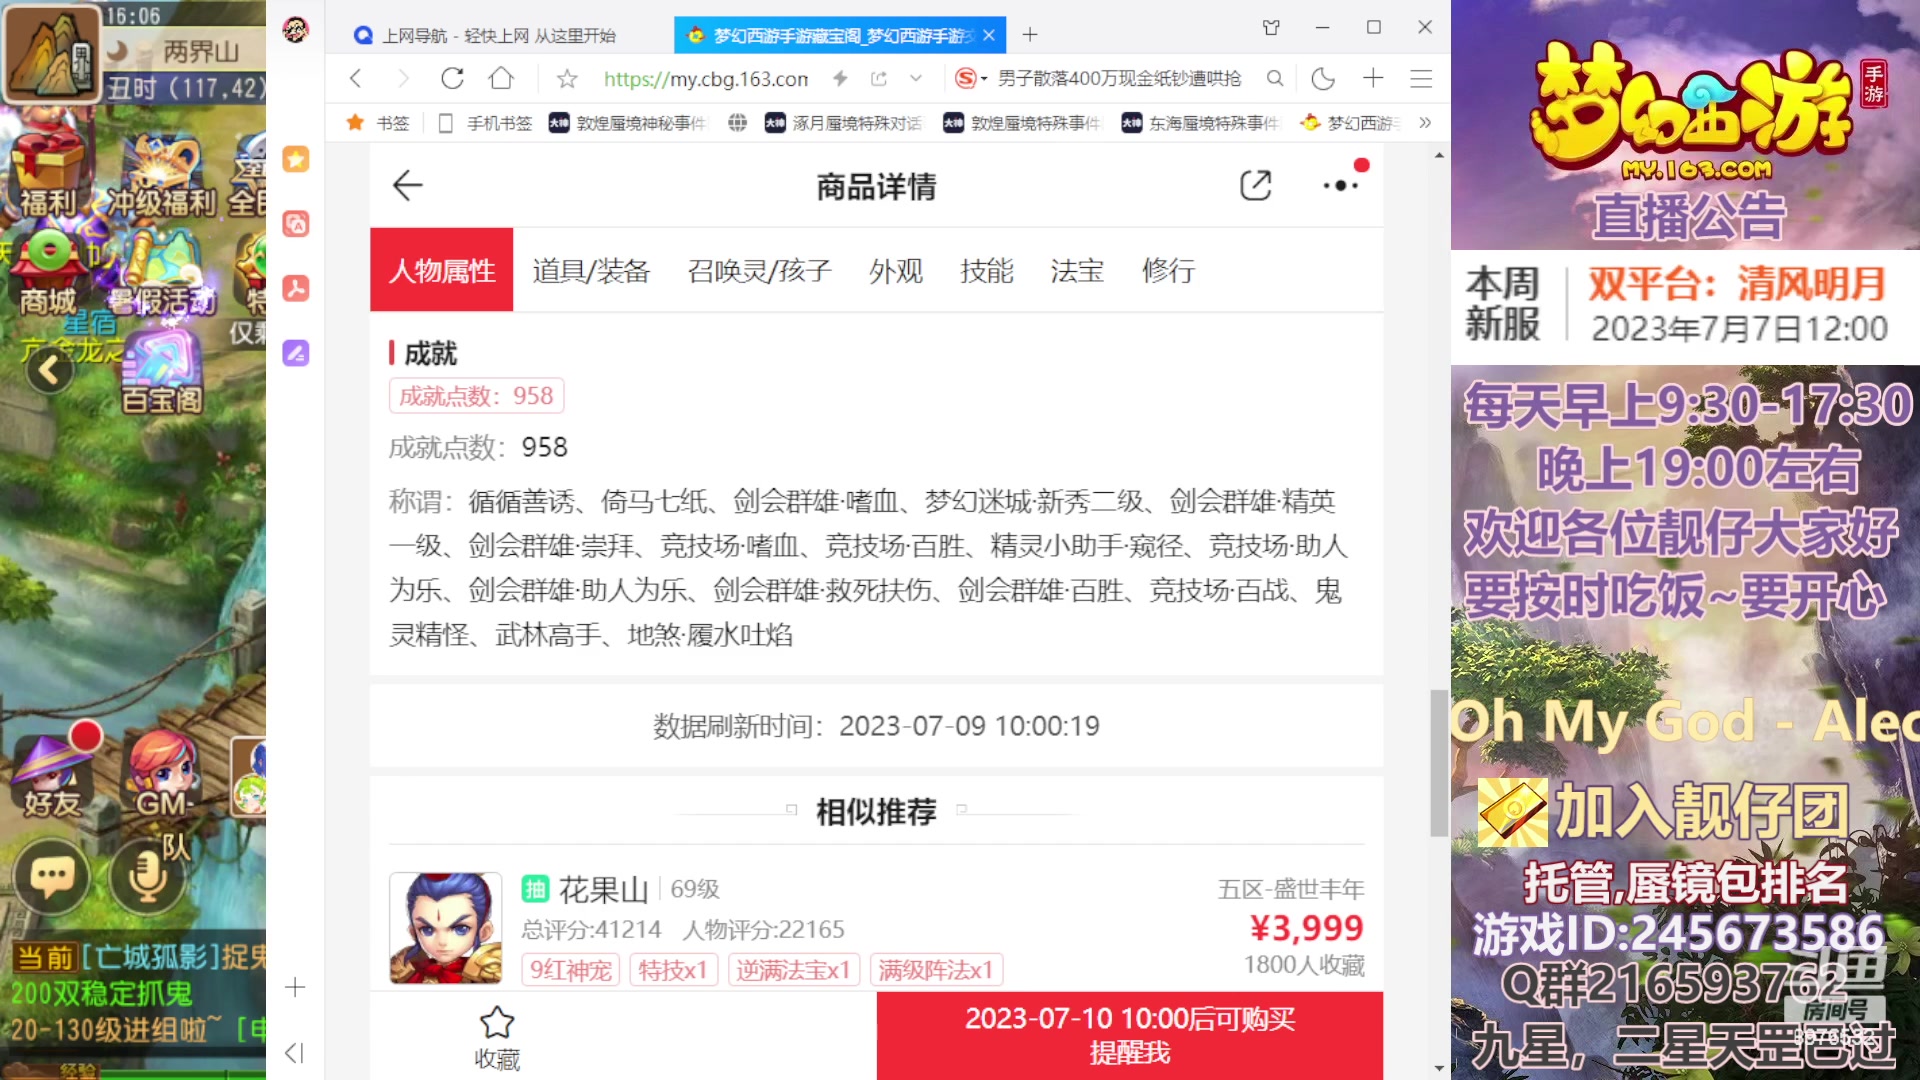Go back from the 商品详情 page
This screenshot has width=1920, height=1080.
[x=408, y=186]
